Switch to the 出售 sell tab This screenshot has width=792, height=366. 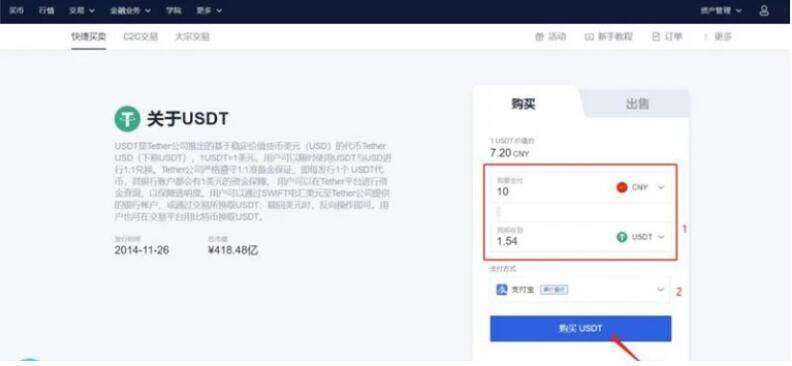tap(637, 104)
